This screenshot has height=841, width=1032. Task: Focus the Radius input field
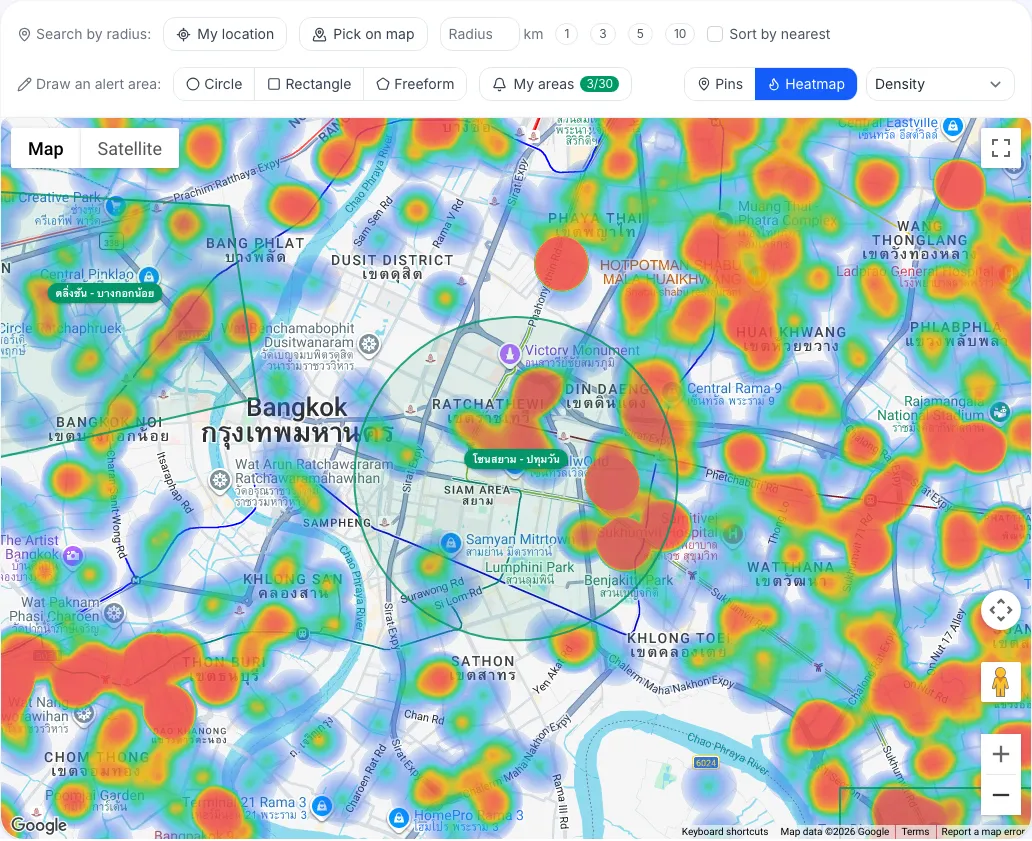click(x=479, y=34)
